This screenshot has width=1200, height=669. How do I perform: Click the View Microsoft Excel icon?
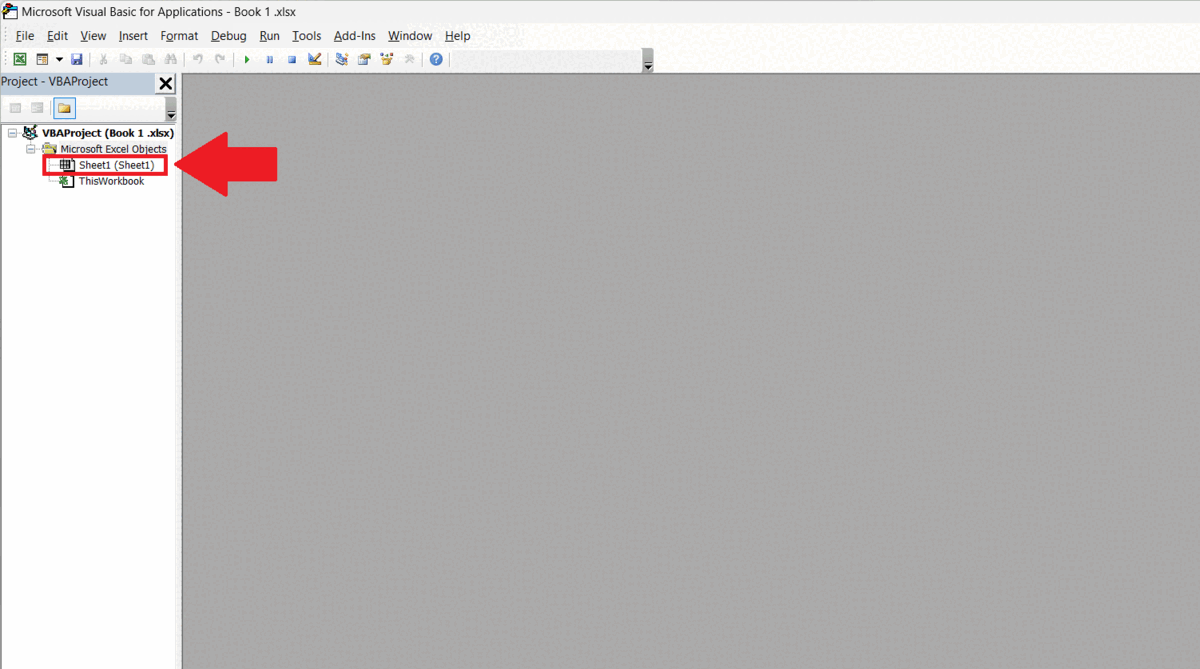[x=20, y=59]
